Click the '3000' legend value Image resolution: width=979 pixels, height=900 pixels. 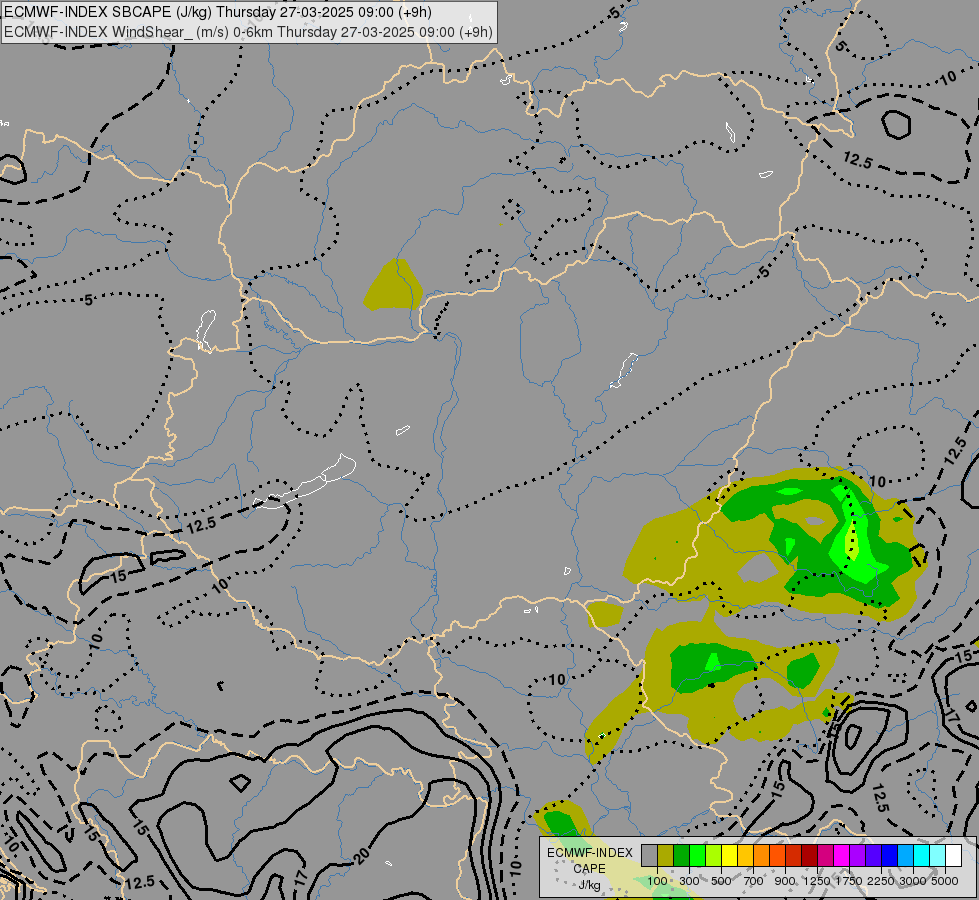[912, 881]
